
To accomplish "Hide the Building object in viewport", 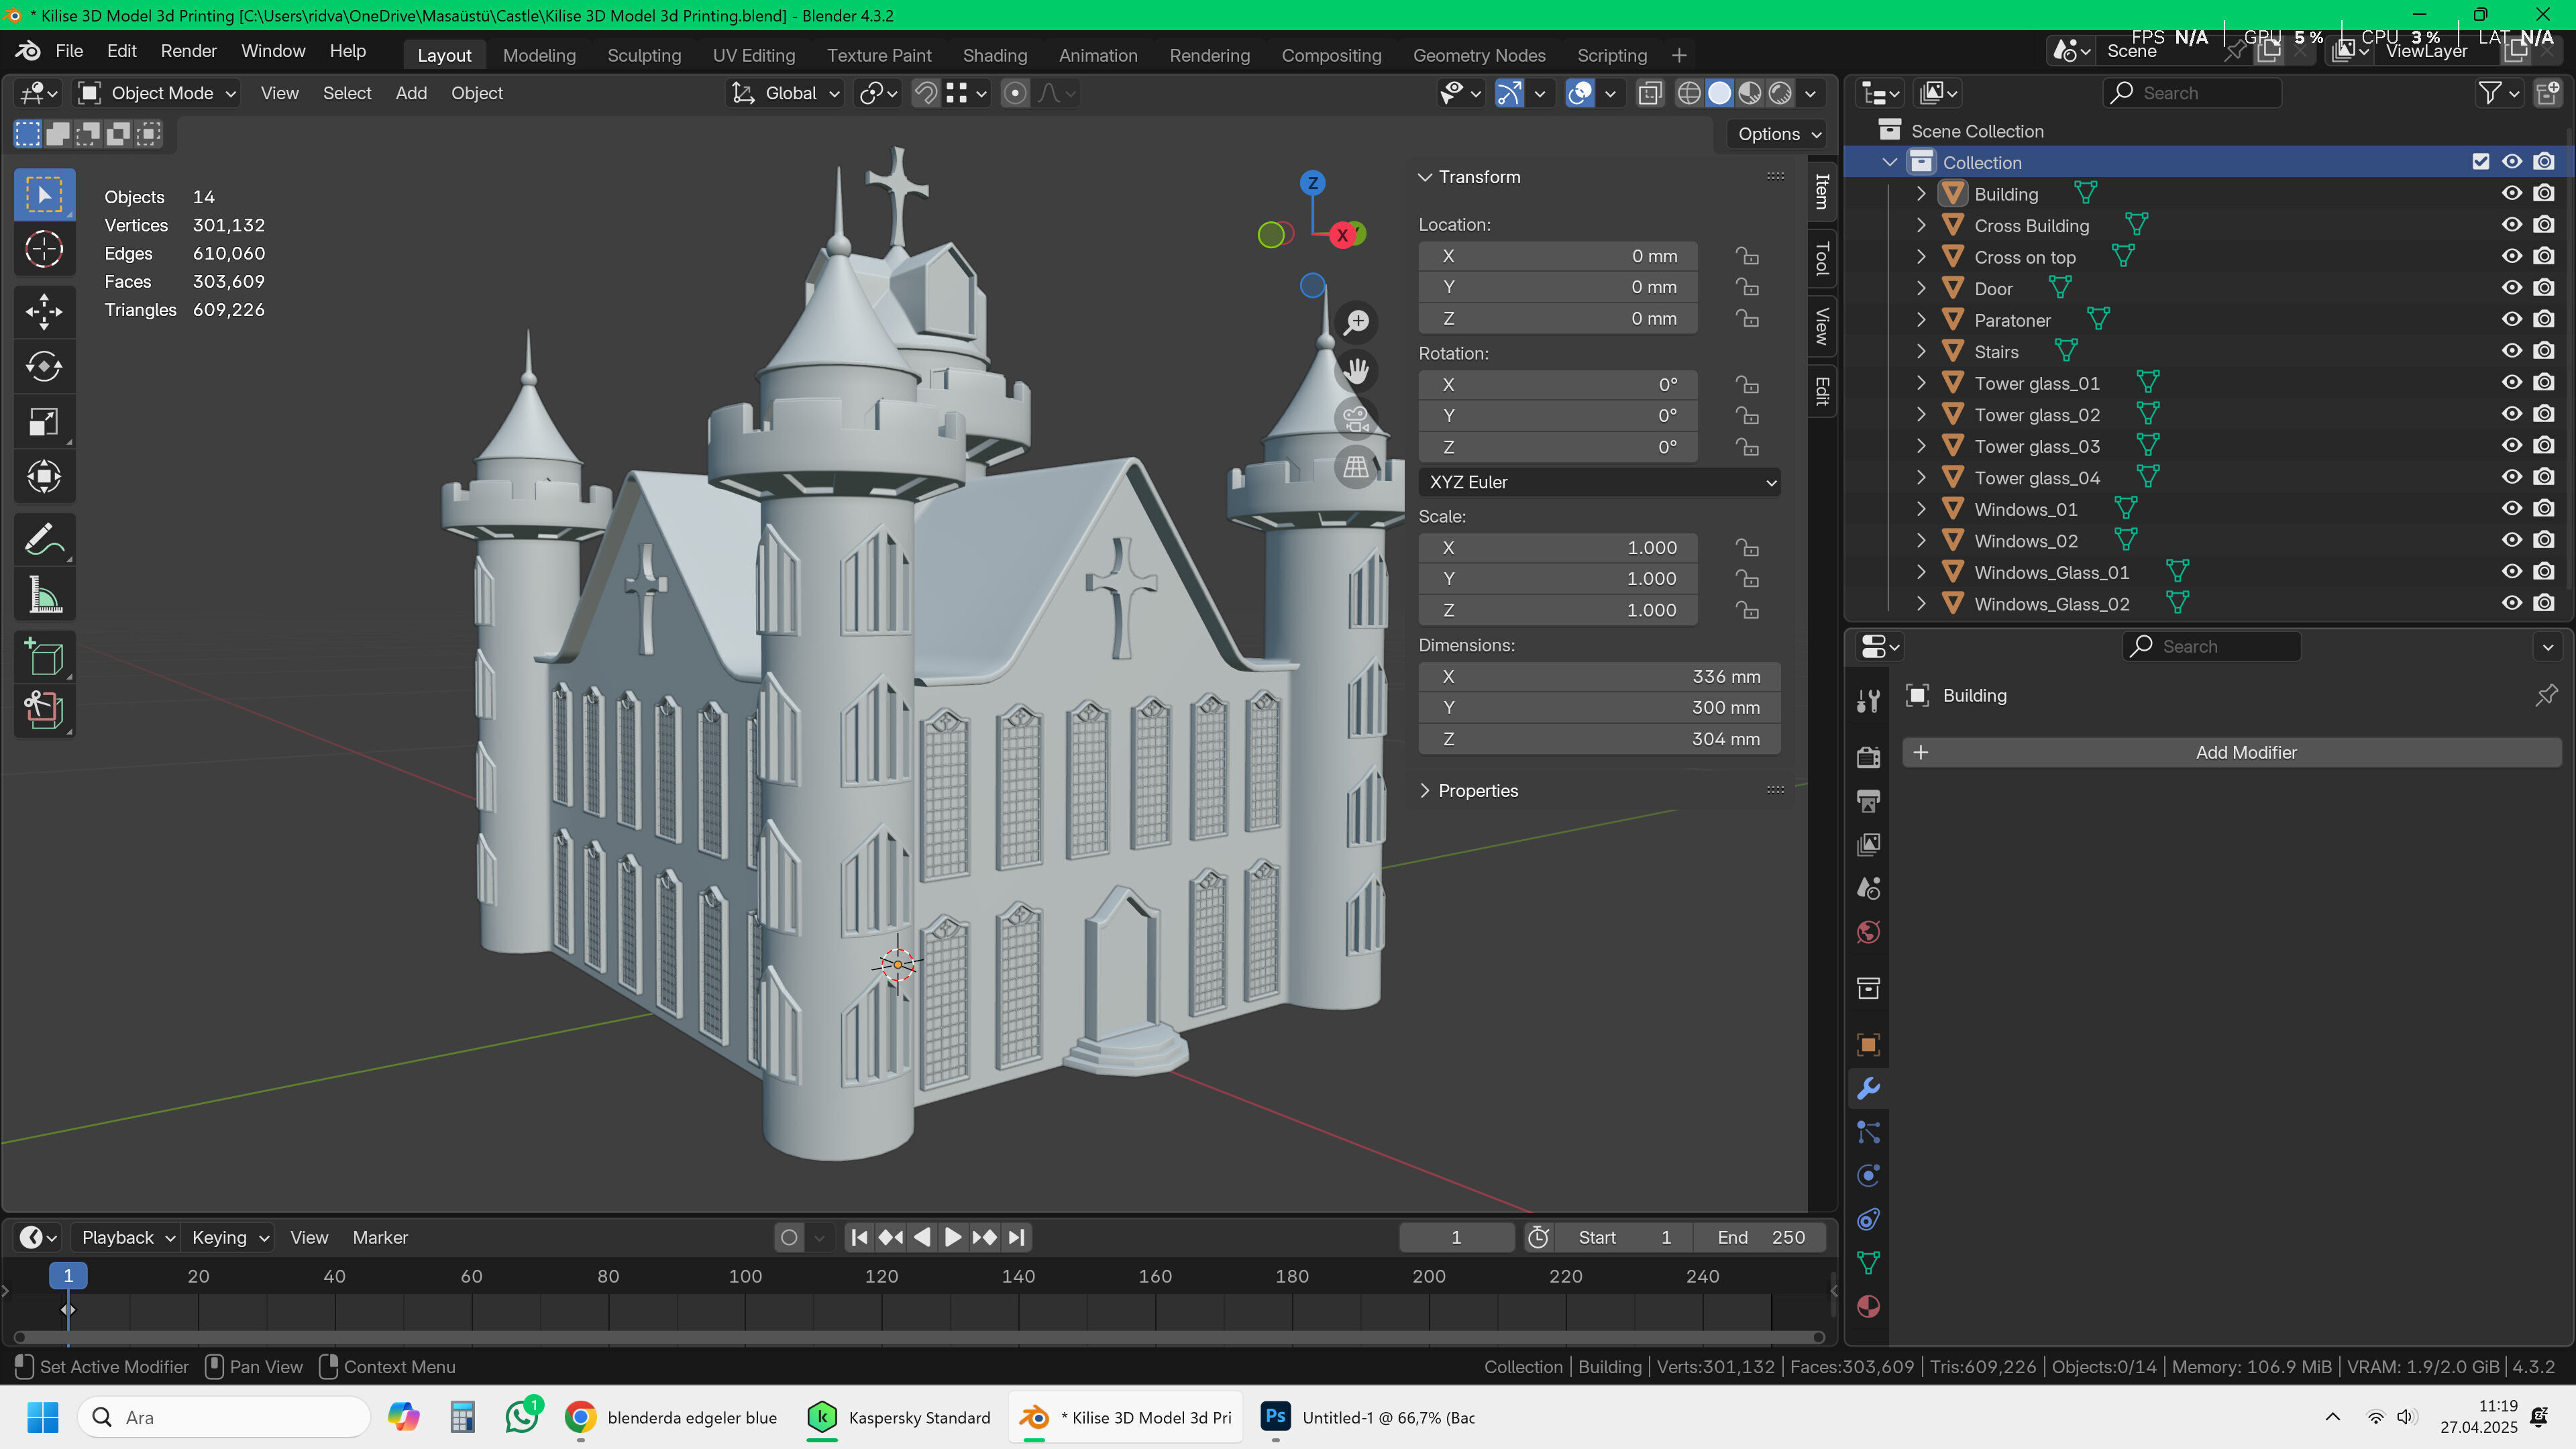I will click(2512, 193).
